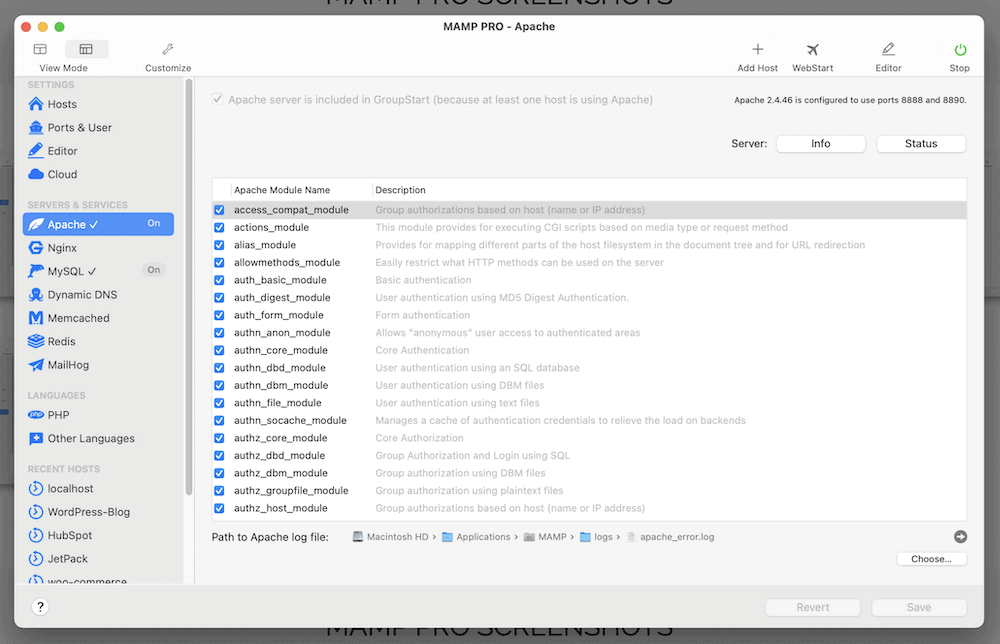1000x644 pixels.
Task: Open Memcached service settings
Action: pyautogui.click(x=78, y=318)
